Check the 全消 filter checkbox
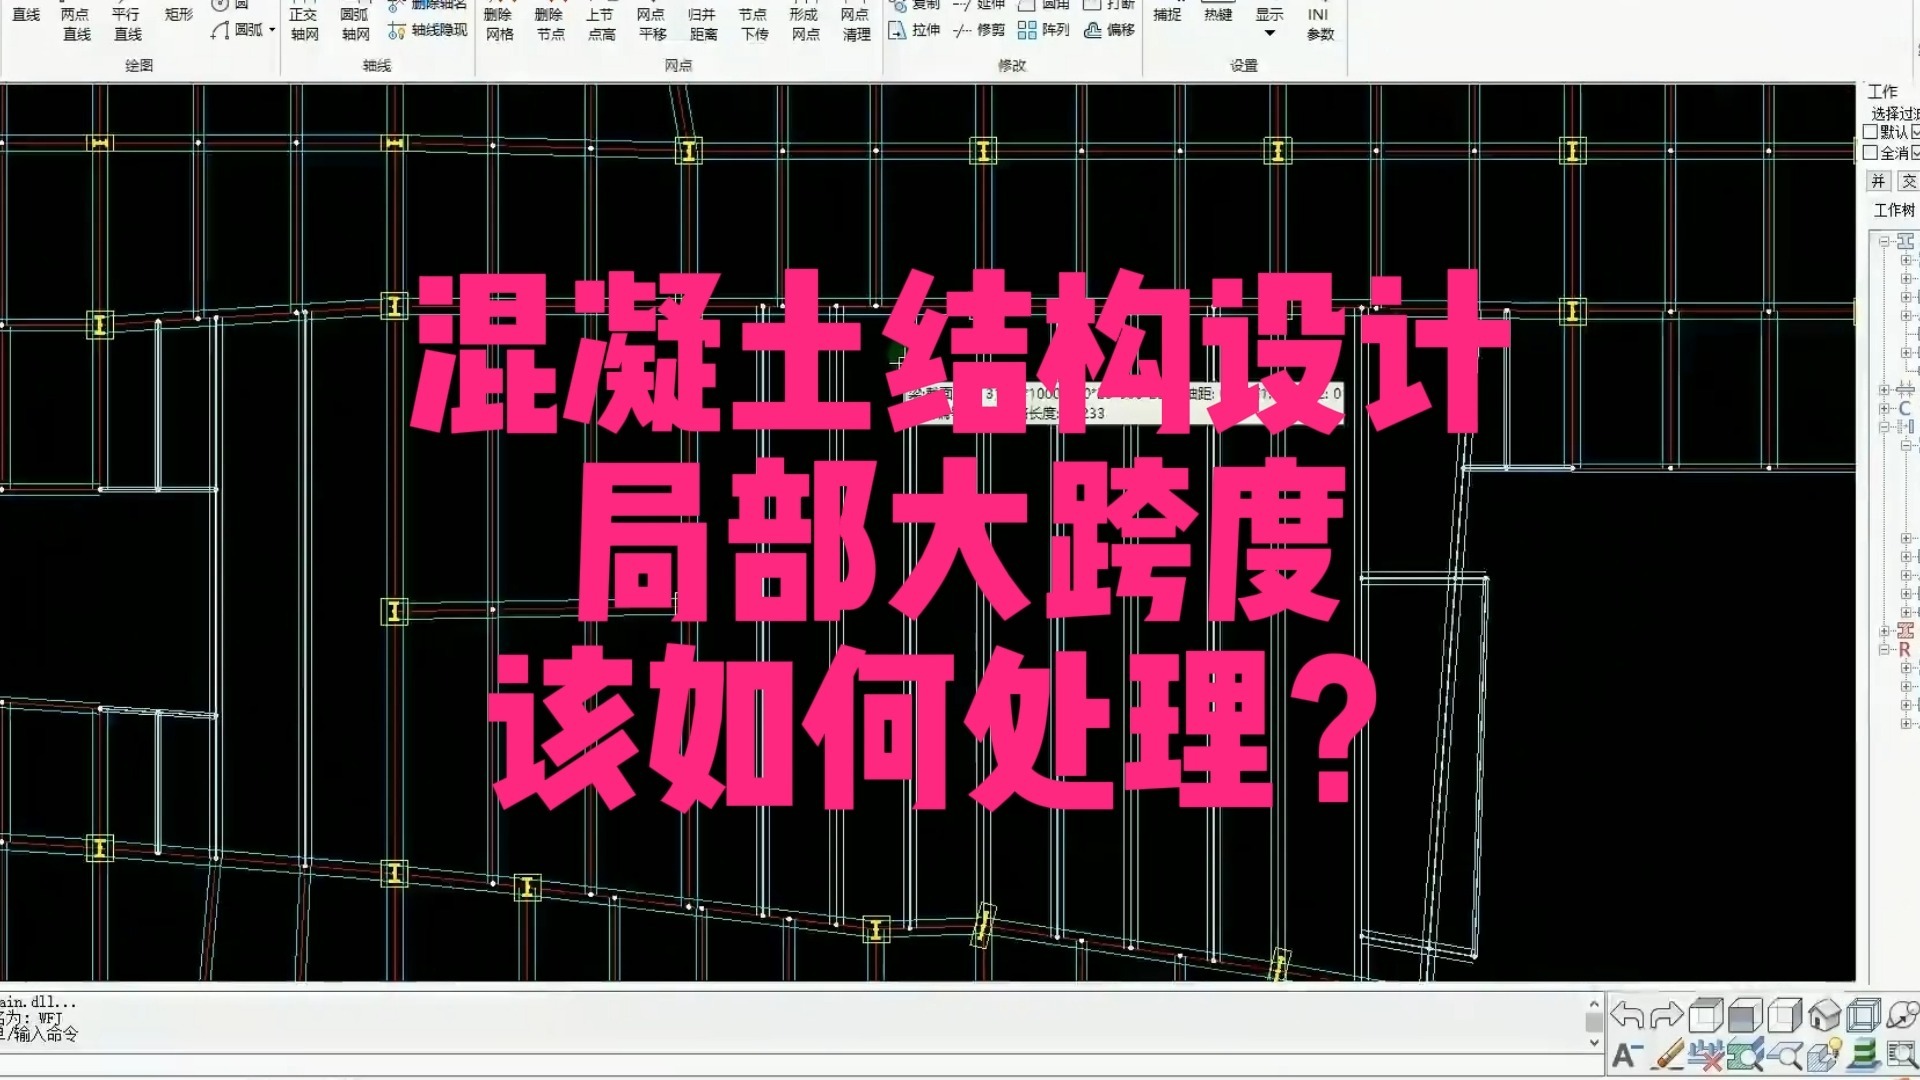The width and height of the screenshot is (1920, 1080). 1870,152
